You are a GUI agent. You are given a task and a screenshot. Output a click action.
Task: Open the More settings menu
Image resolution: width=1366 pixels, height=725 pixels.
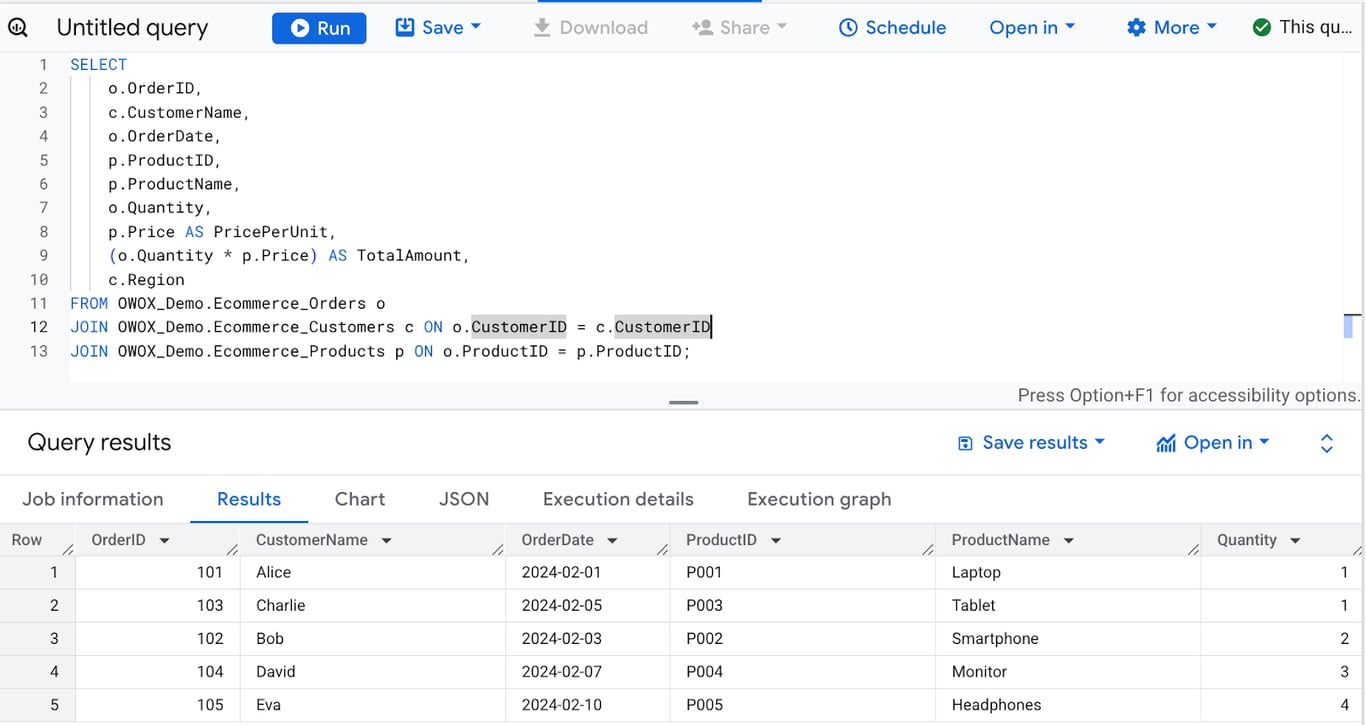click(x=1171, y=28)
